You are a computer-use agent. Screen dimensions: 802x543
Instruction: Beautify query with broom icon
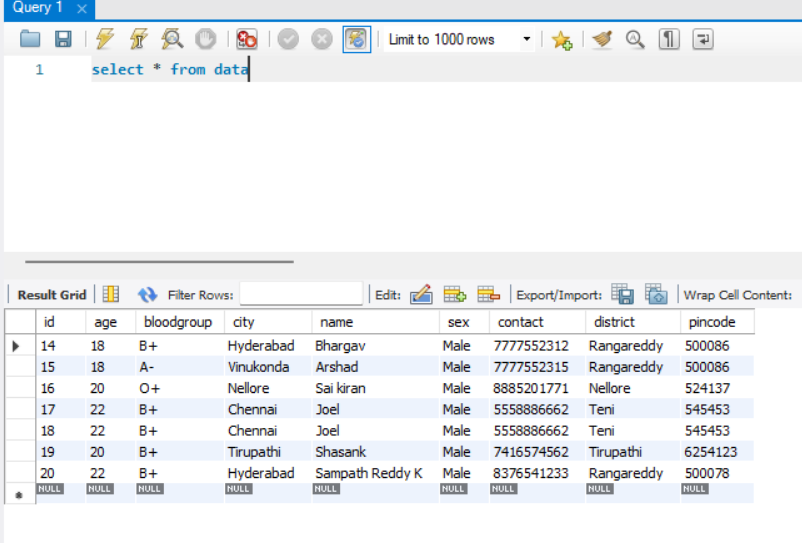(x=602, y=39)
